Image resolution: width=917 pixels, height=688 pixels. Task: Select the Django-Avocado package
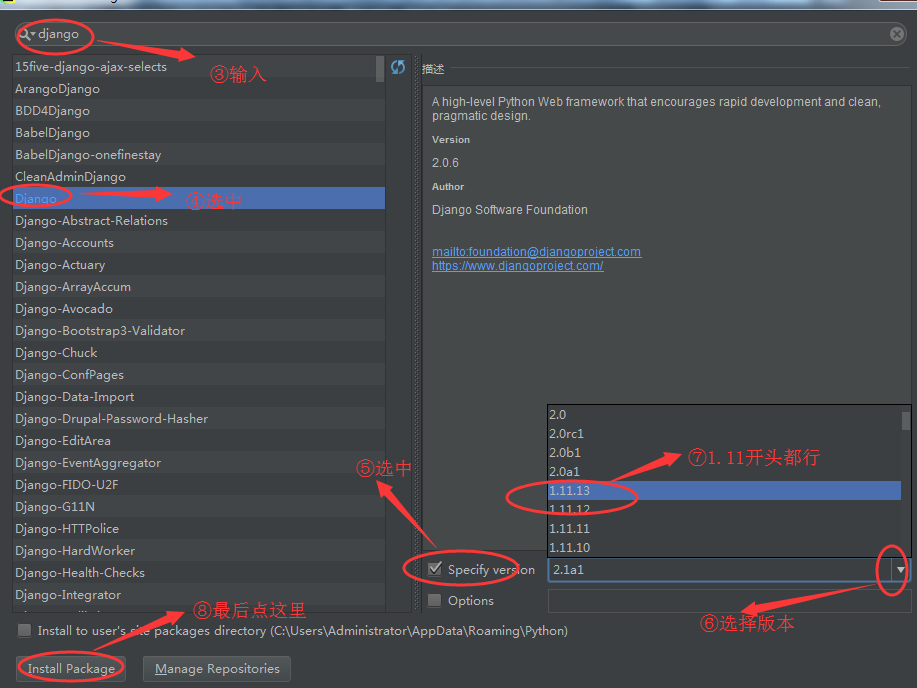point(199,308)
